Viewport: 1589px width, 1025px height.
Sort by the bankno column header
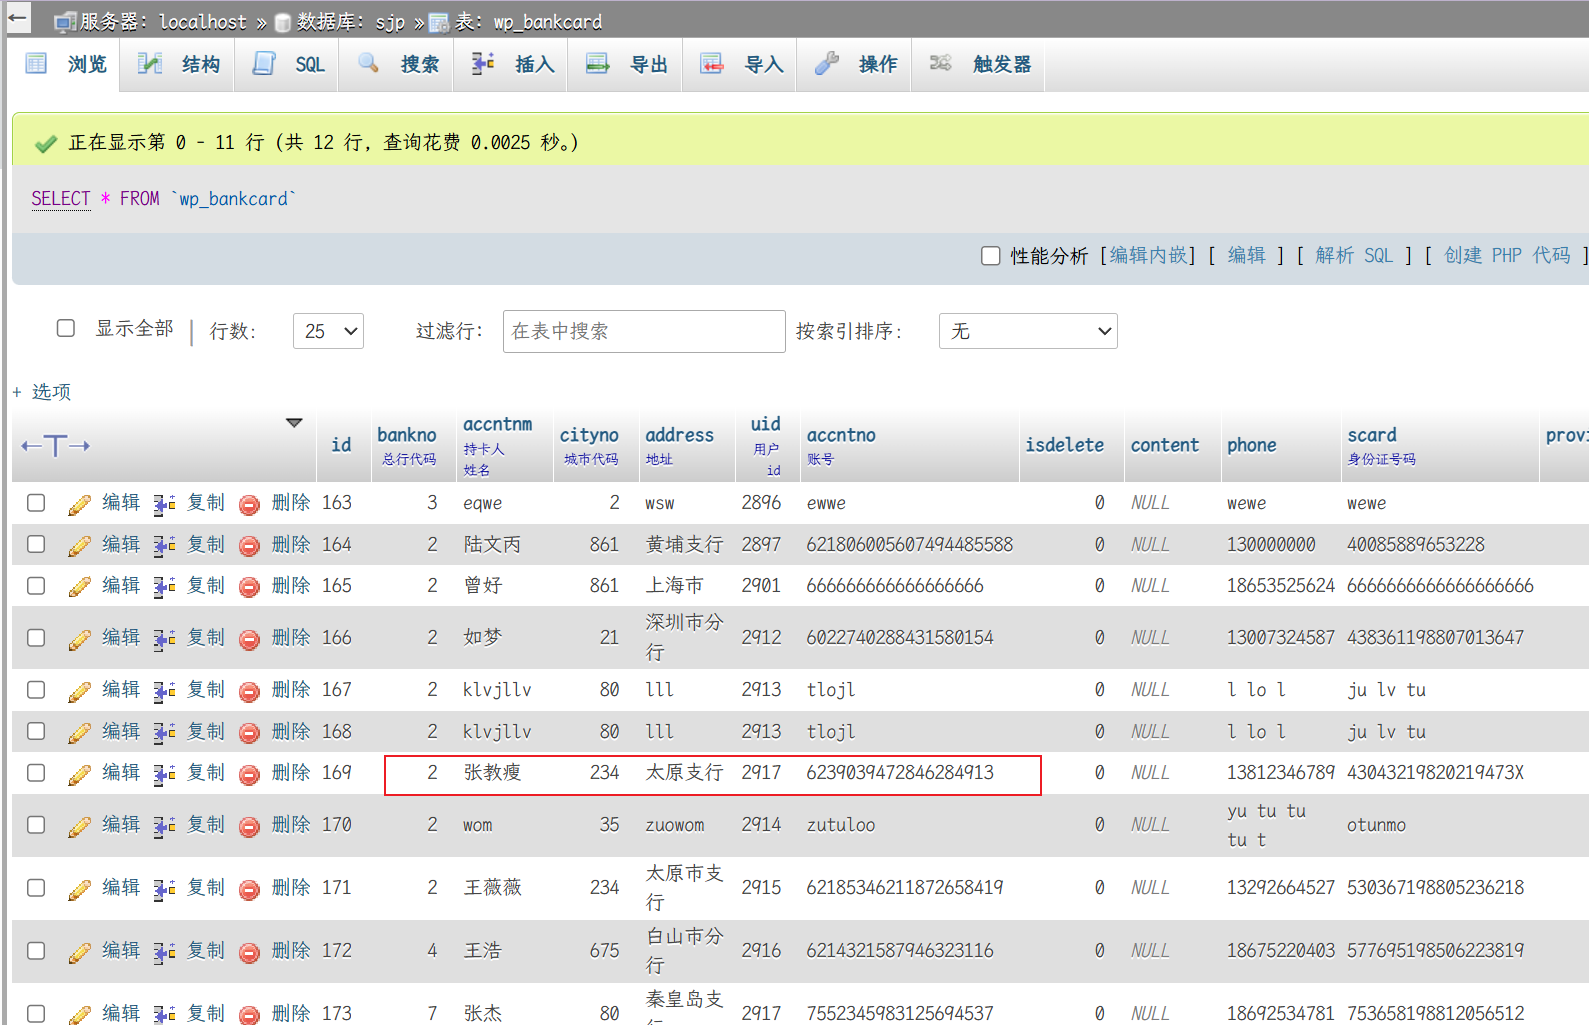pos(407,436)
